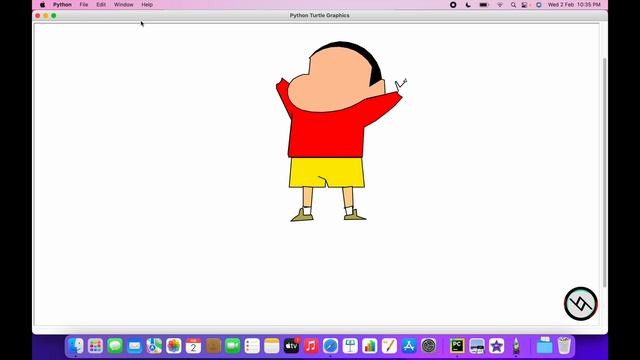Activate Siri from the menu bar

(539, 5)
